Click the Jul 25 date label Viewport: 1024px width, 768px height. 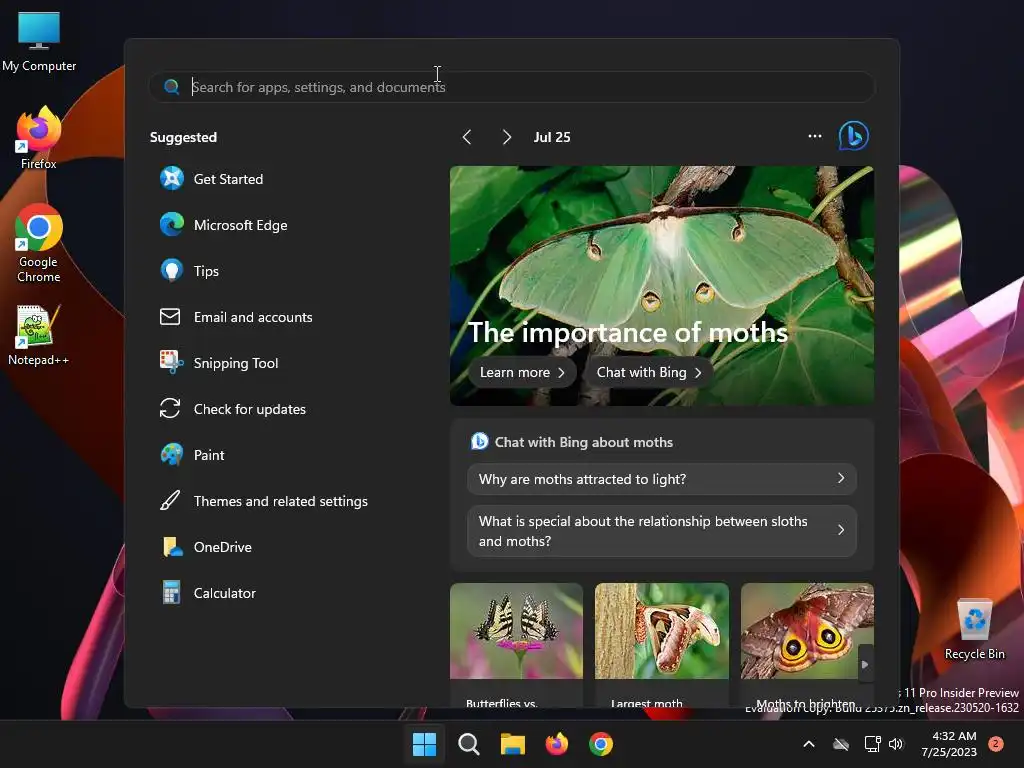(x=552, y=137)
